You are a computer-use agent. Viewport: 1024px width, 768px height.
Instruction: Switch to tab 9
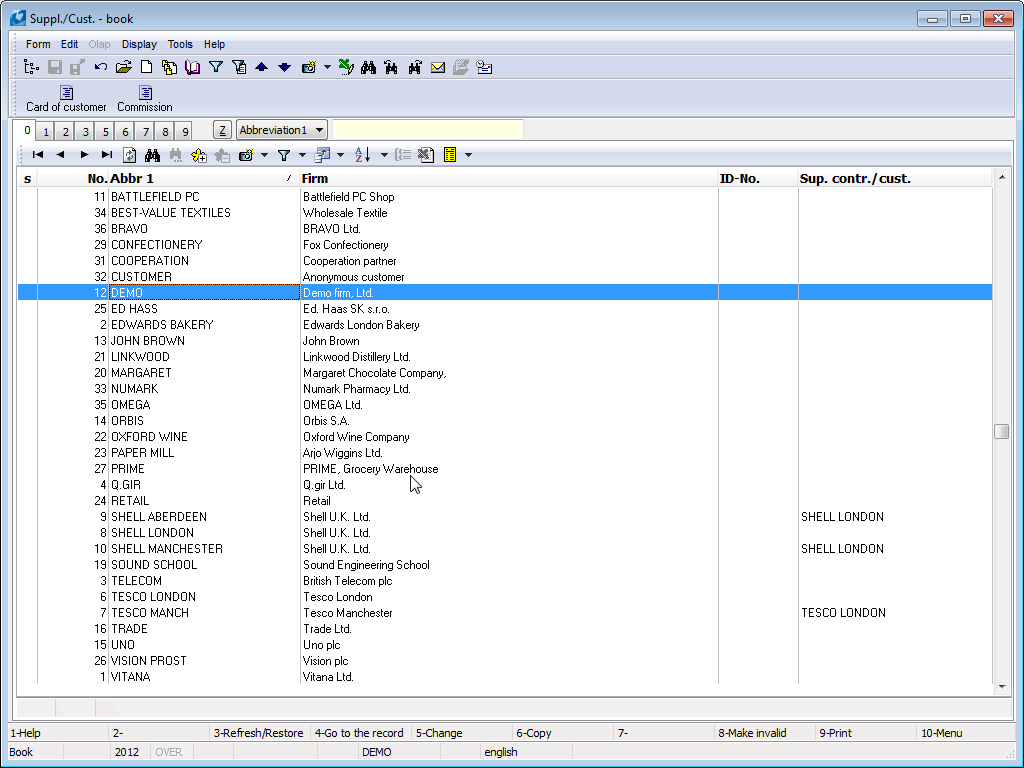pyautogui.click(x=185, y=131)
